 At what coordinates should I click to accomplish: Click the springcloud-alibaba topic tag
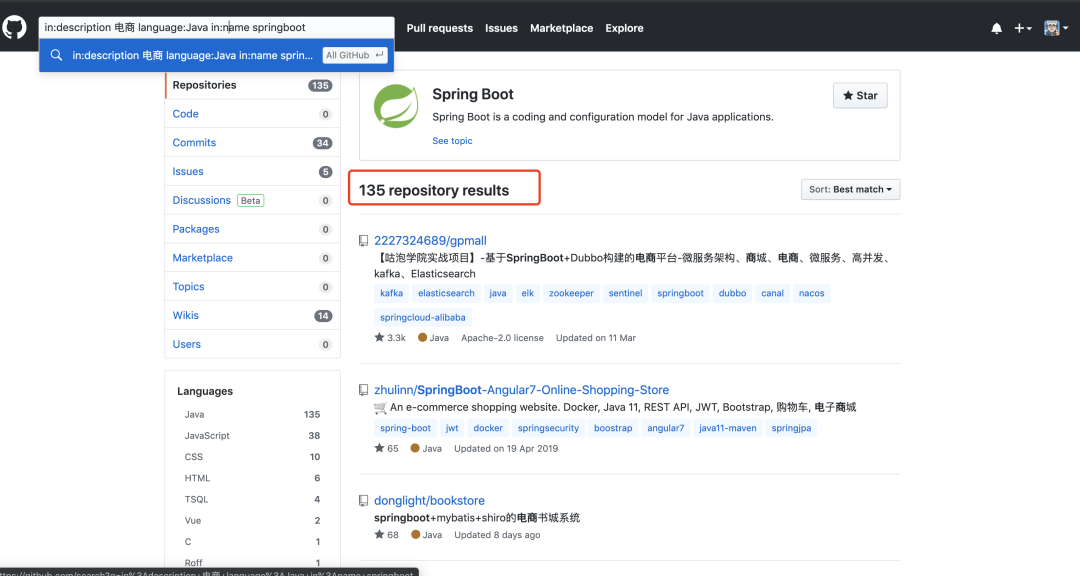(x=423, y=318)
